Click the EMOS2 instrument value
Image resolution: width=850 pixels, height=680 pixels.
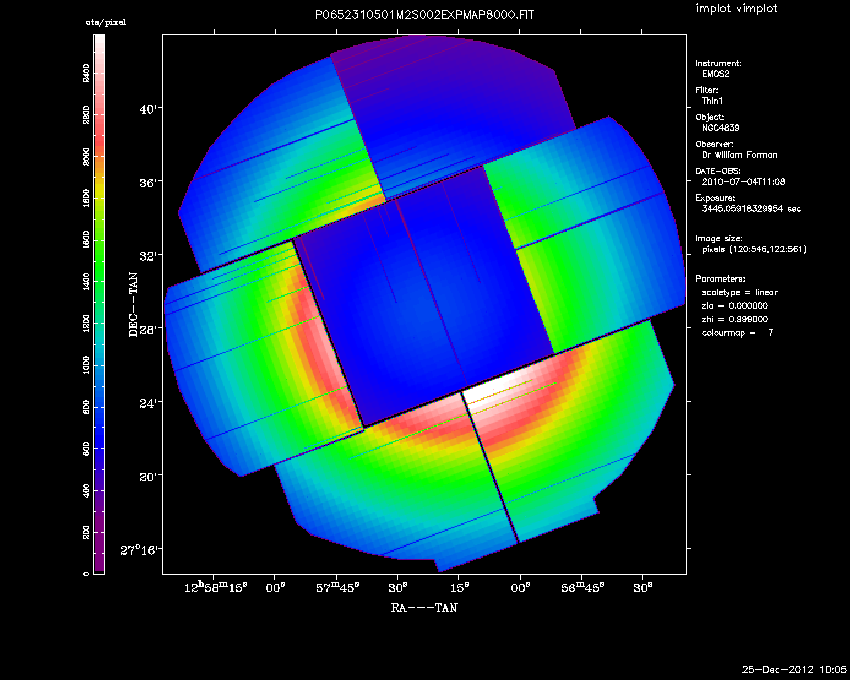click(716, 74)
